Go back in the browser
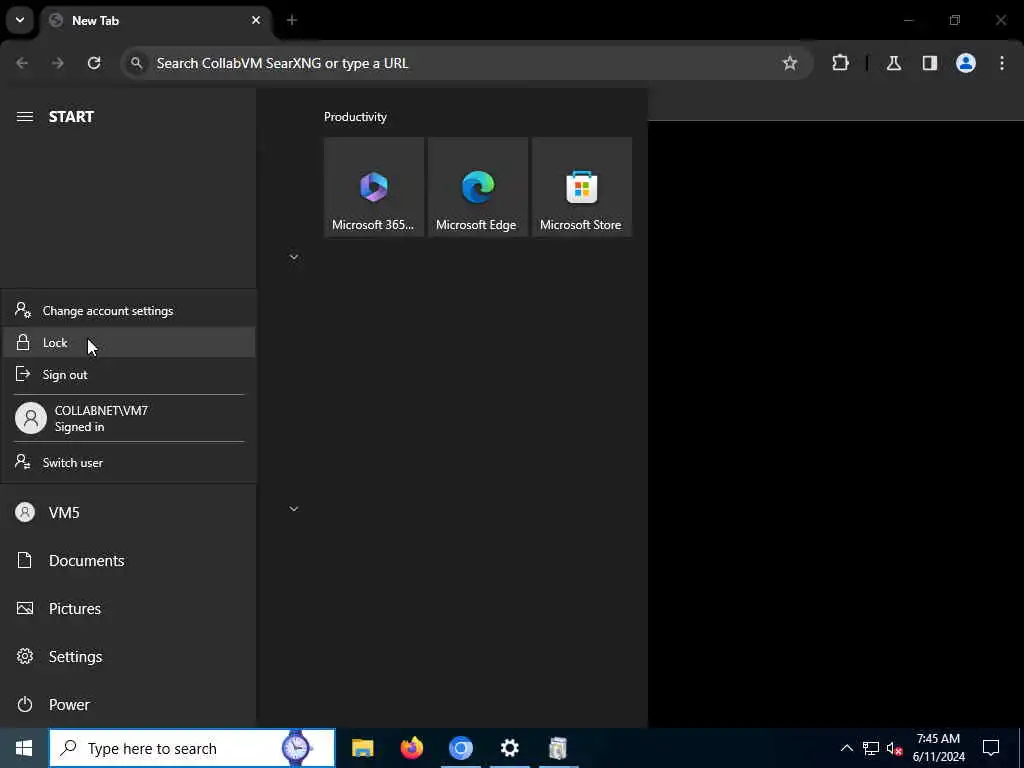Screen dimensions: 1024x768 (22, 63)
